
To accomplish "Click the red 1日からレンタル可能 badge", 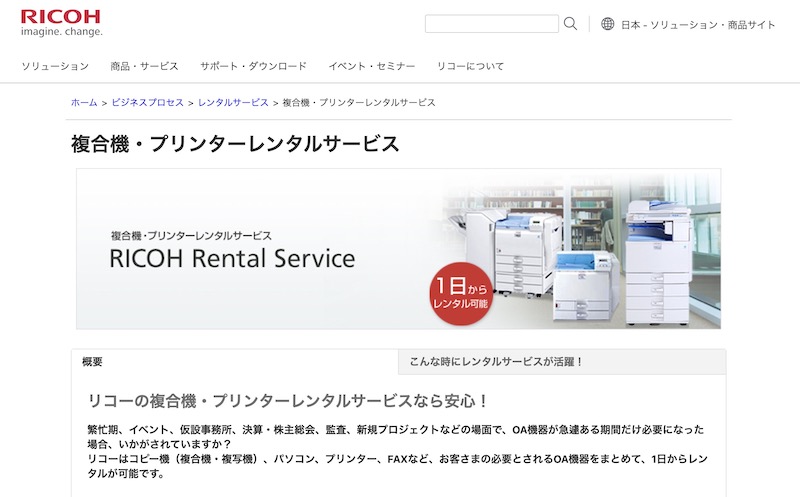I will (x=461, y=293).
